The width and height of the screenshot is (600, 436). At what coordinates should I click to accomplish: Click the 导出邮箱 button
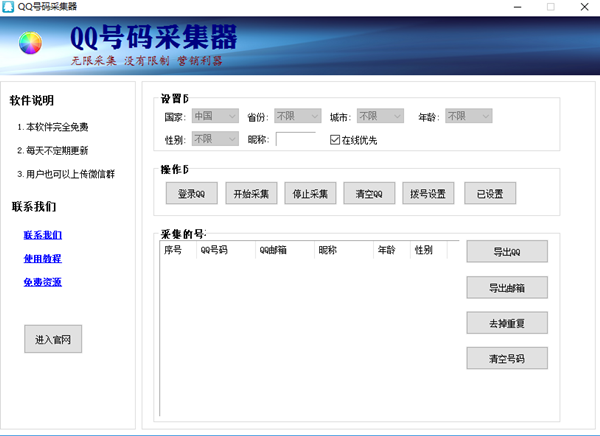click(x=507, y=287)
